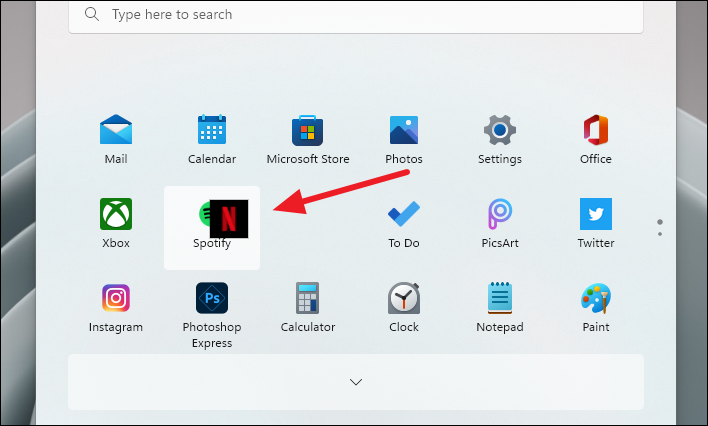The image size is (708, 426).
Task: Go to next pinned page dot
Action: click(x=660, y=234)
